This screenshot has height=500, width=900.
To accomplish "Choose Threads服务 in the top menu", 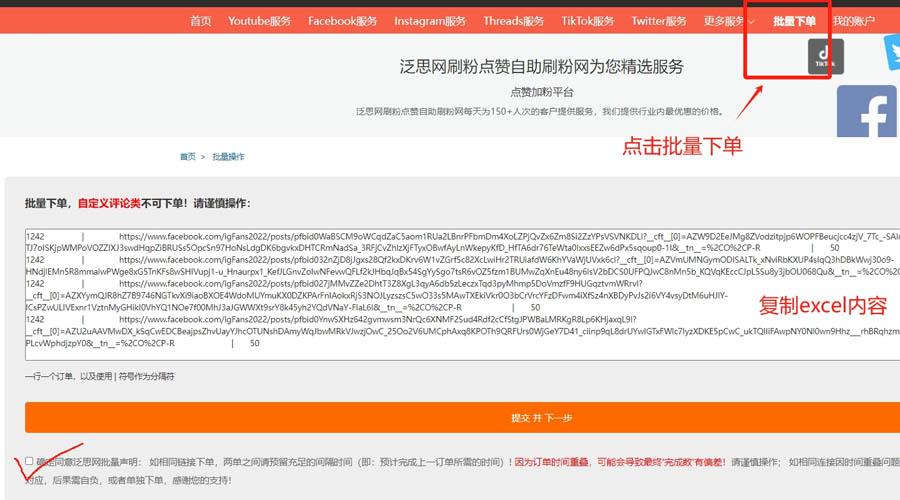I will click(x=513, y=21).
